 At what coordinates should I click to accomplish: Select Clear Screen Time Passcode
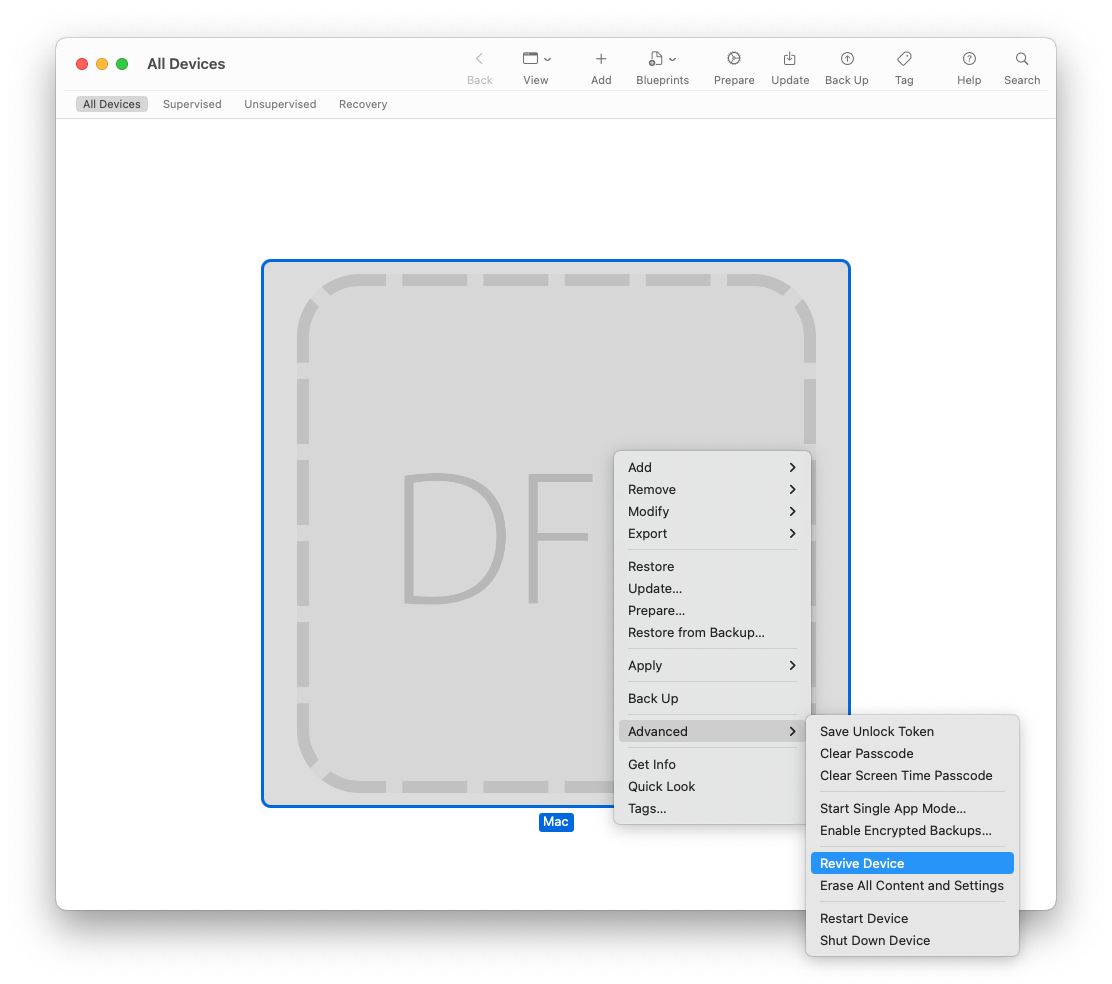point(912,775)
